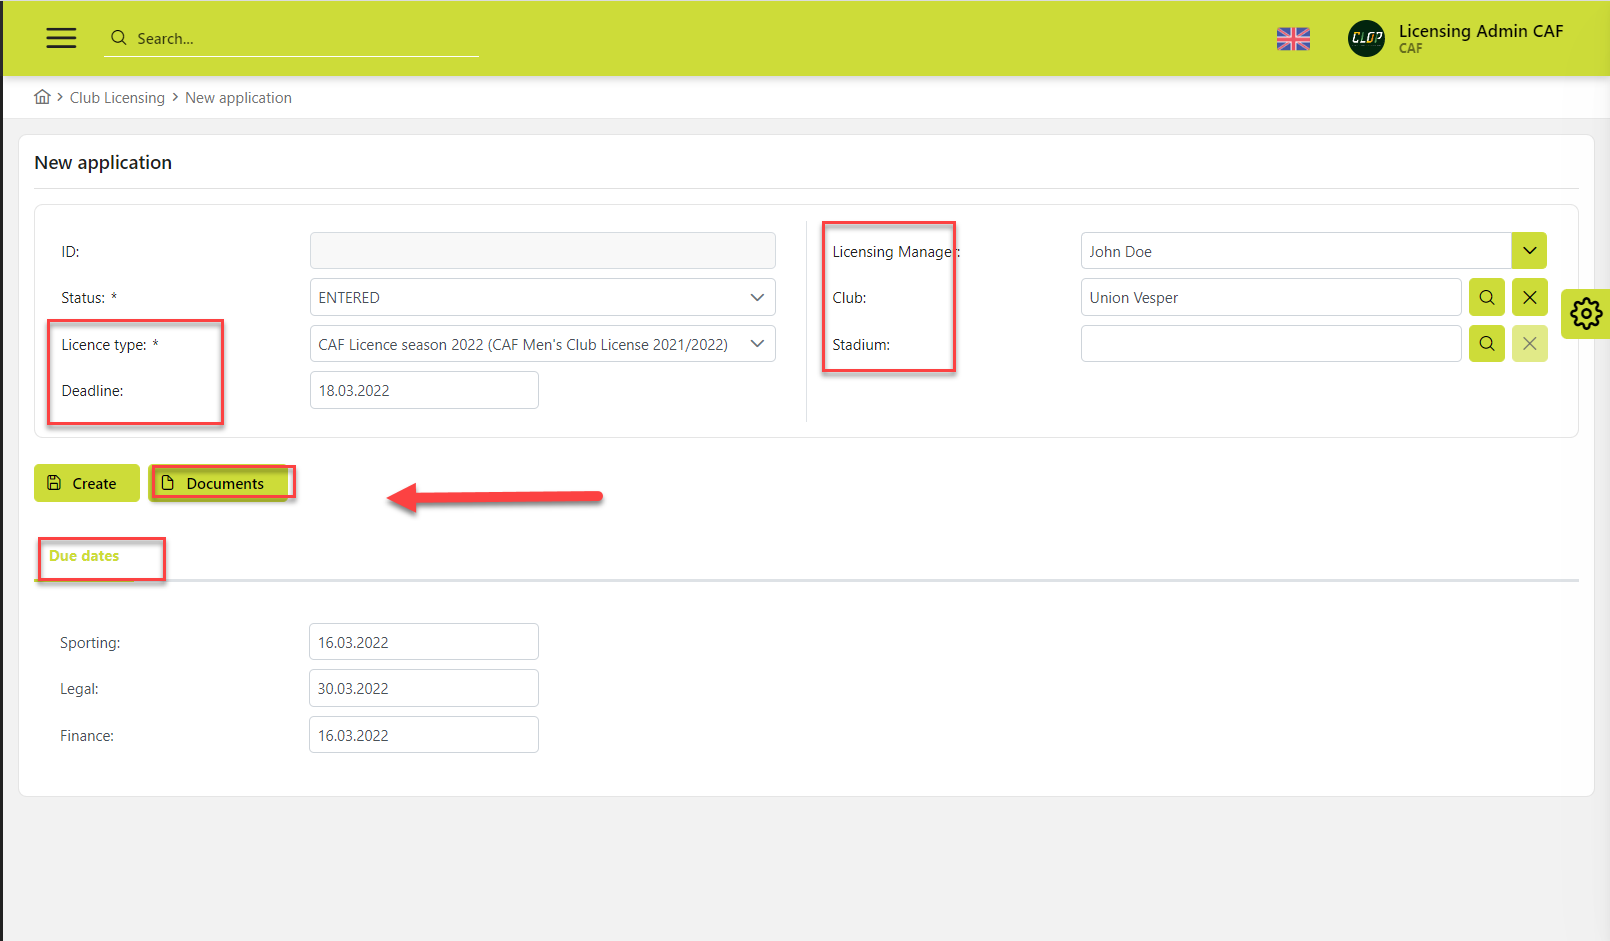Search for a stadium using magnifier icon
Screen dimensions: 1610x941
pyautogui.click(x=1486, y=344)
